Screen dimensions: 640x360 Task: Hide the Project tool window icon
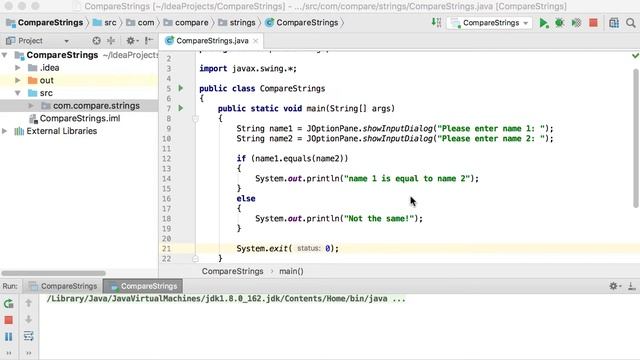149,40
